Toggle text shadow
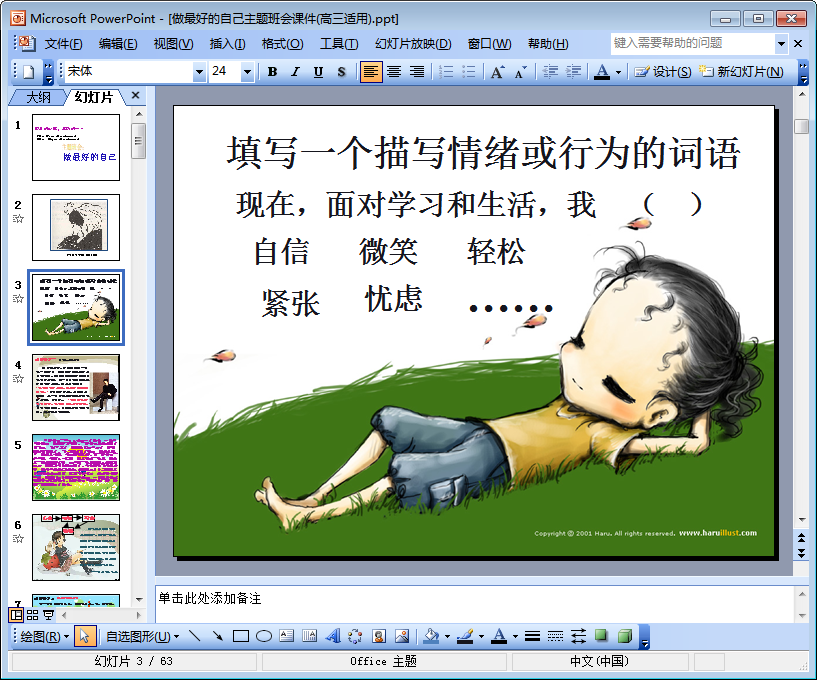817x680 pixels. [x=341, y=71]
